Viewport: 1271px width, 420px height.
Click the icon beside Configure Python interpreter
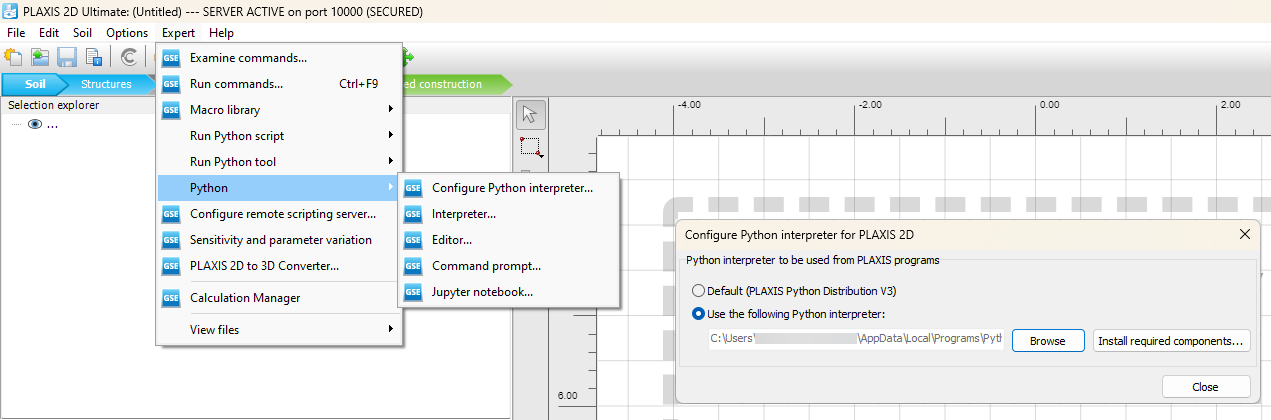[x=413, y=188]
